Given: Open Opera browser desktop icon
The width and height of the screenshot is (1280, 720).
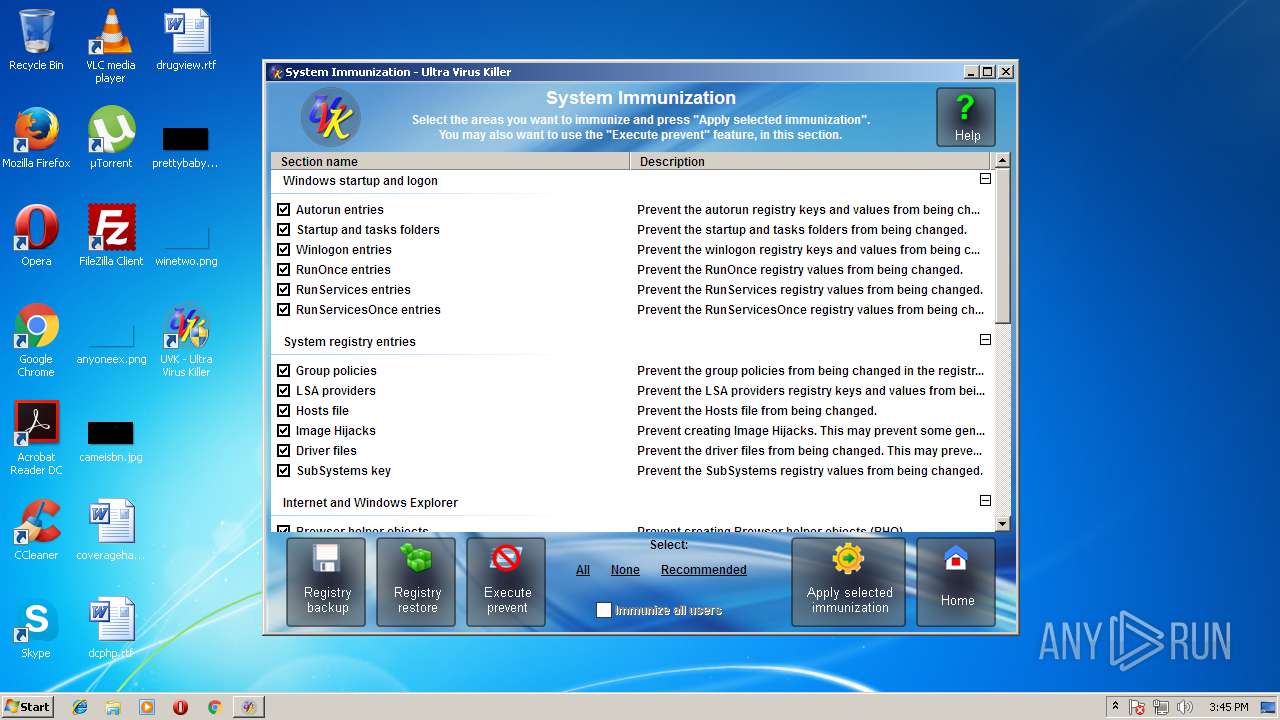Looking at the screenshot, I should pyautogui.click(x=36, y=236).
